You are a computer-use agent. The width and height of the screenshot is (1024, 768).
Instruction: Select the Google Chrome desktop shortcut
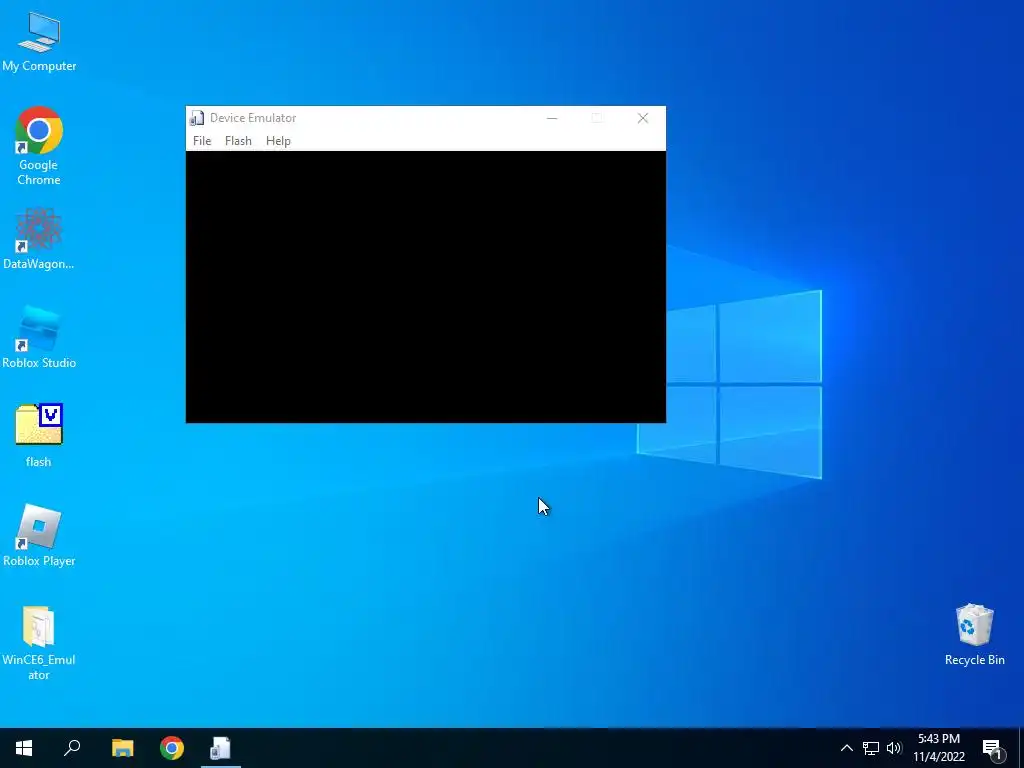pos(39,146)
